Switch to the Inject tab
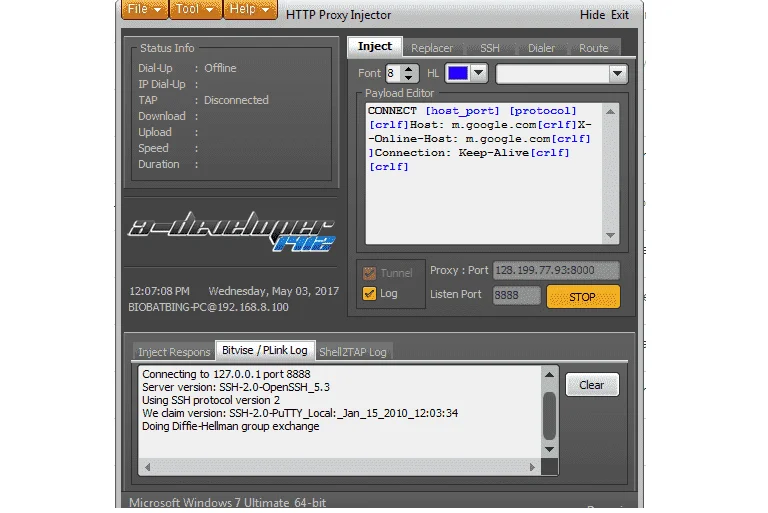The width and height of the screenshot is (768, 513). tap(375, 47)
